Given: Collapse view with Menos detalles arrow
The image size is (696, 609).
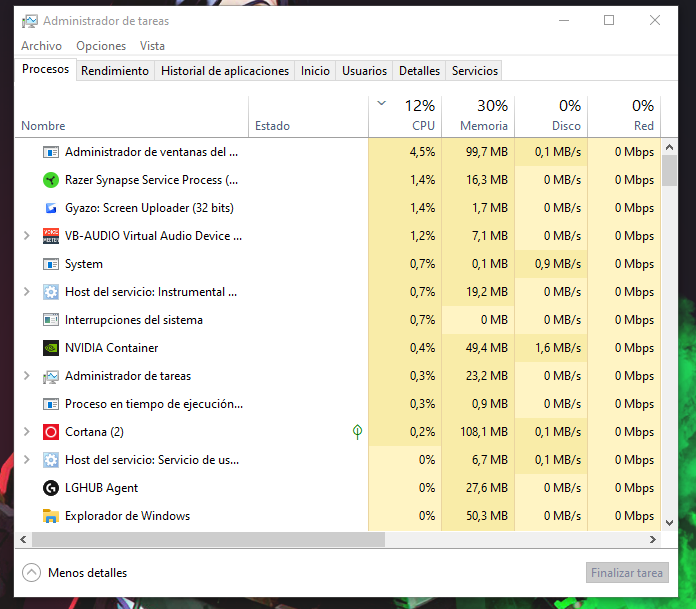Looking at the screenshot, I should pos(31,573).
